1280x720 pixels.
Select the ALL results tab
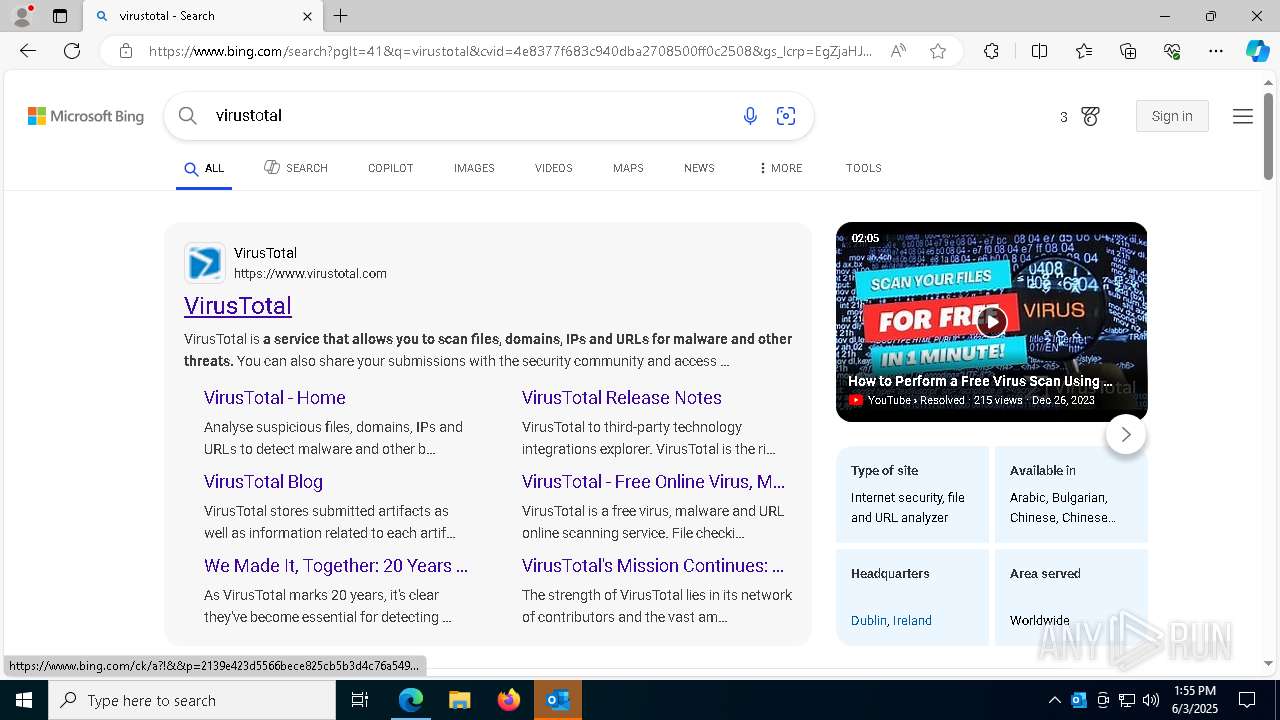[204, 168]
